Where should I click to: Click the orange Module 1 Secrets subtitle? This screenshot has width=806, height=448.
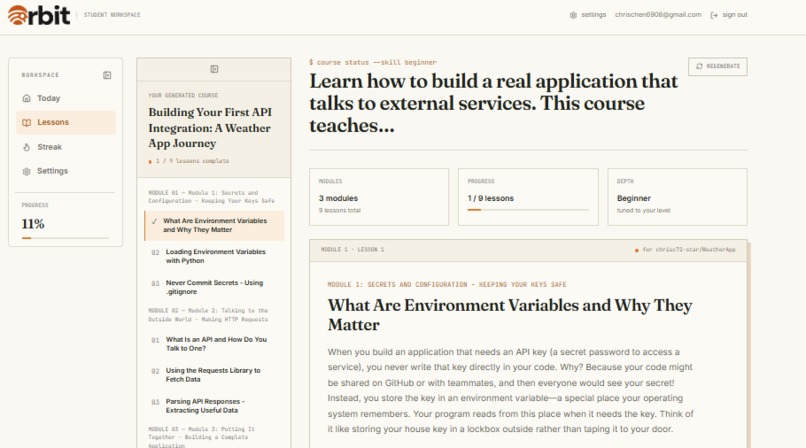pyautogui.click(x=447, y=284)
